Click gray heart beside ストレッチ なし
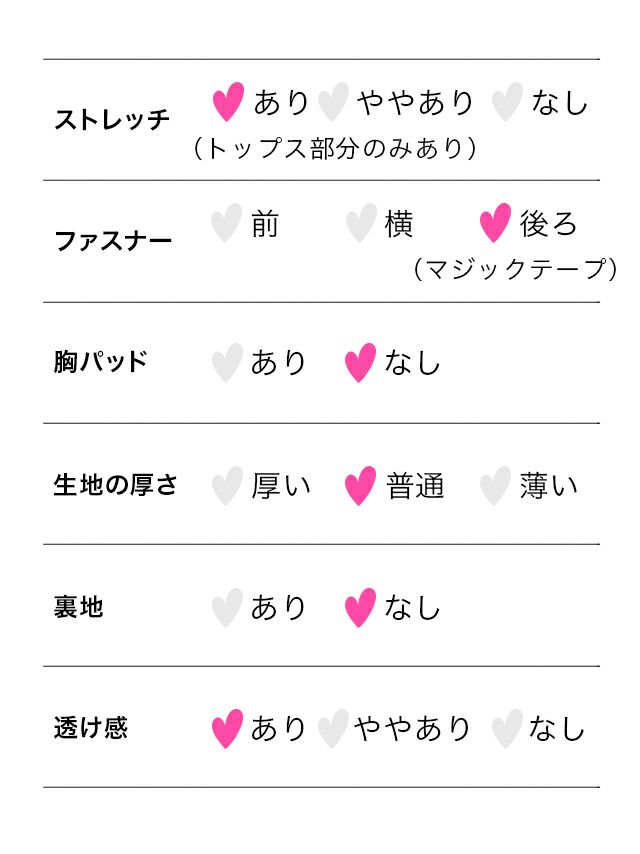The width and height of the screenshot is (640, 854). (x=508, y=101)
